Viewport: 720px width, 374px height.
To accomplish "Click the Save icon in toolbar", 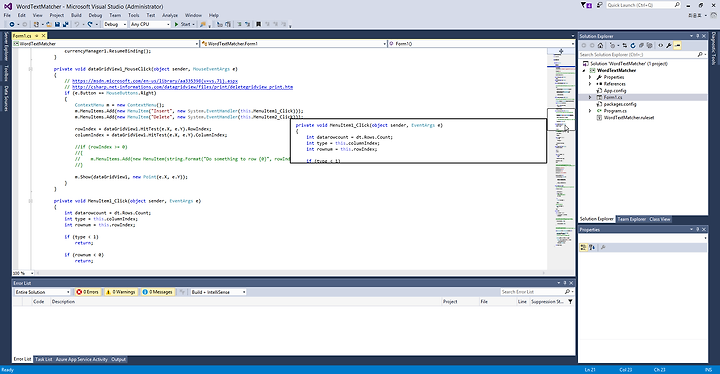I will [57, 24].
